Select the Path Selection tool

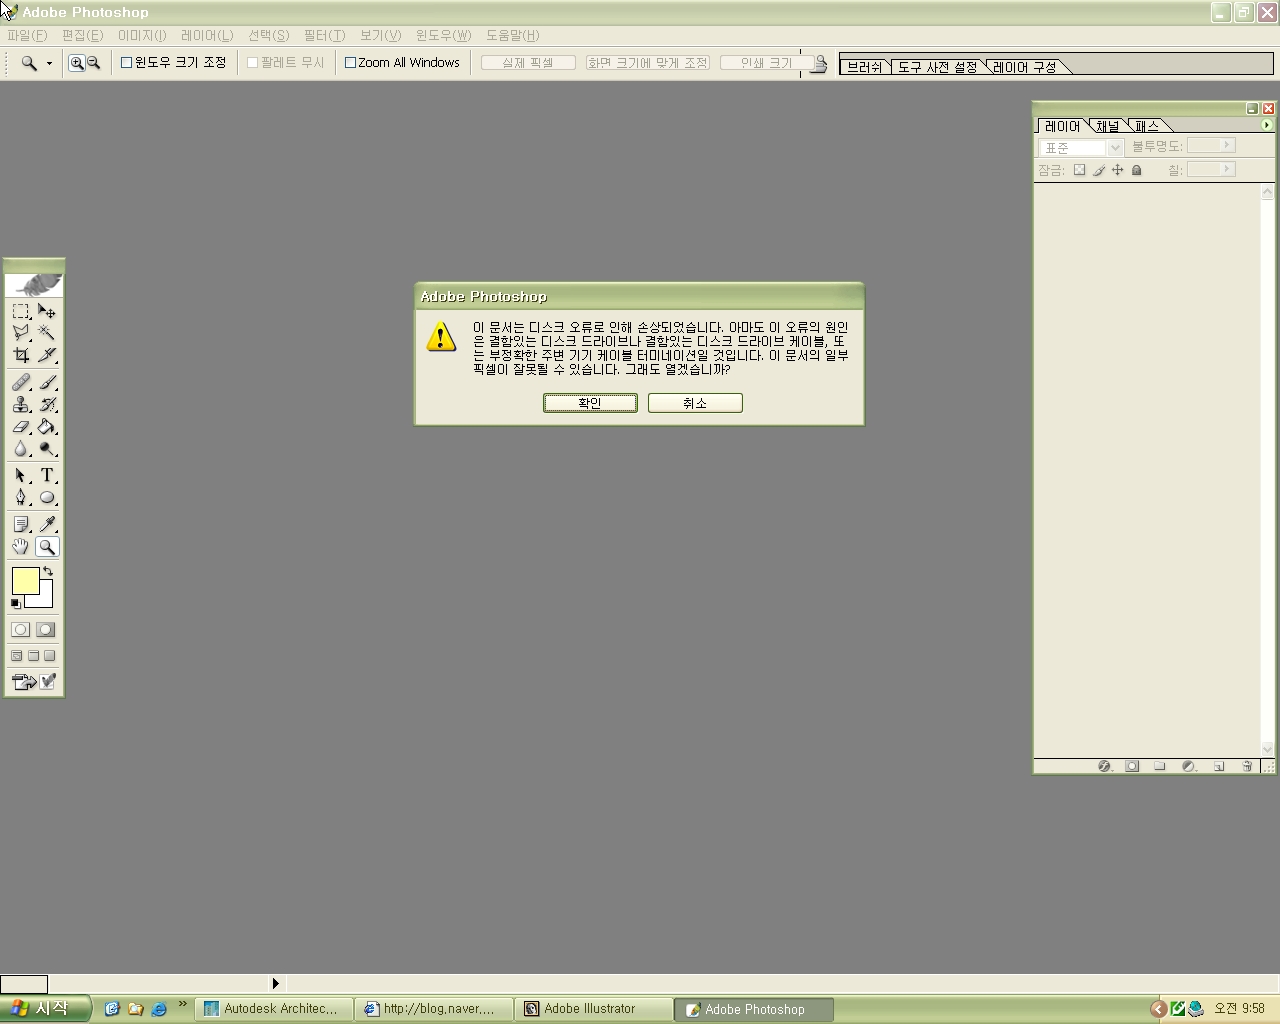(x=21, y=476)
